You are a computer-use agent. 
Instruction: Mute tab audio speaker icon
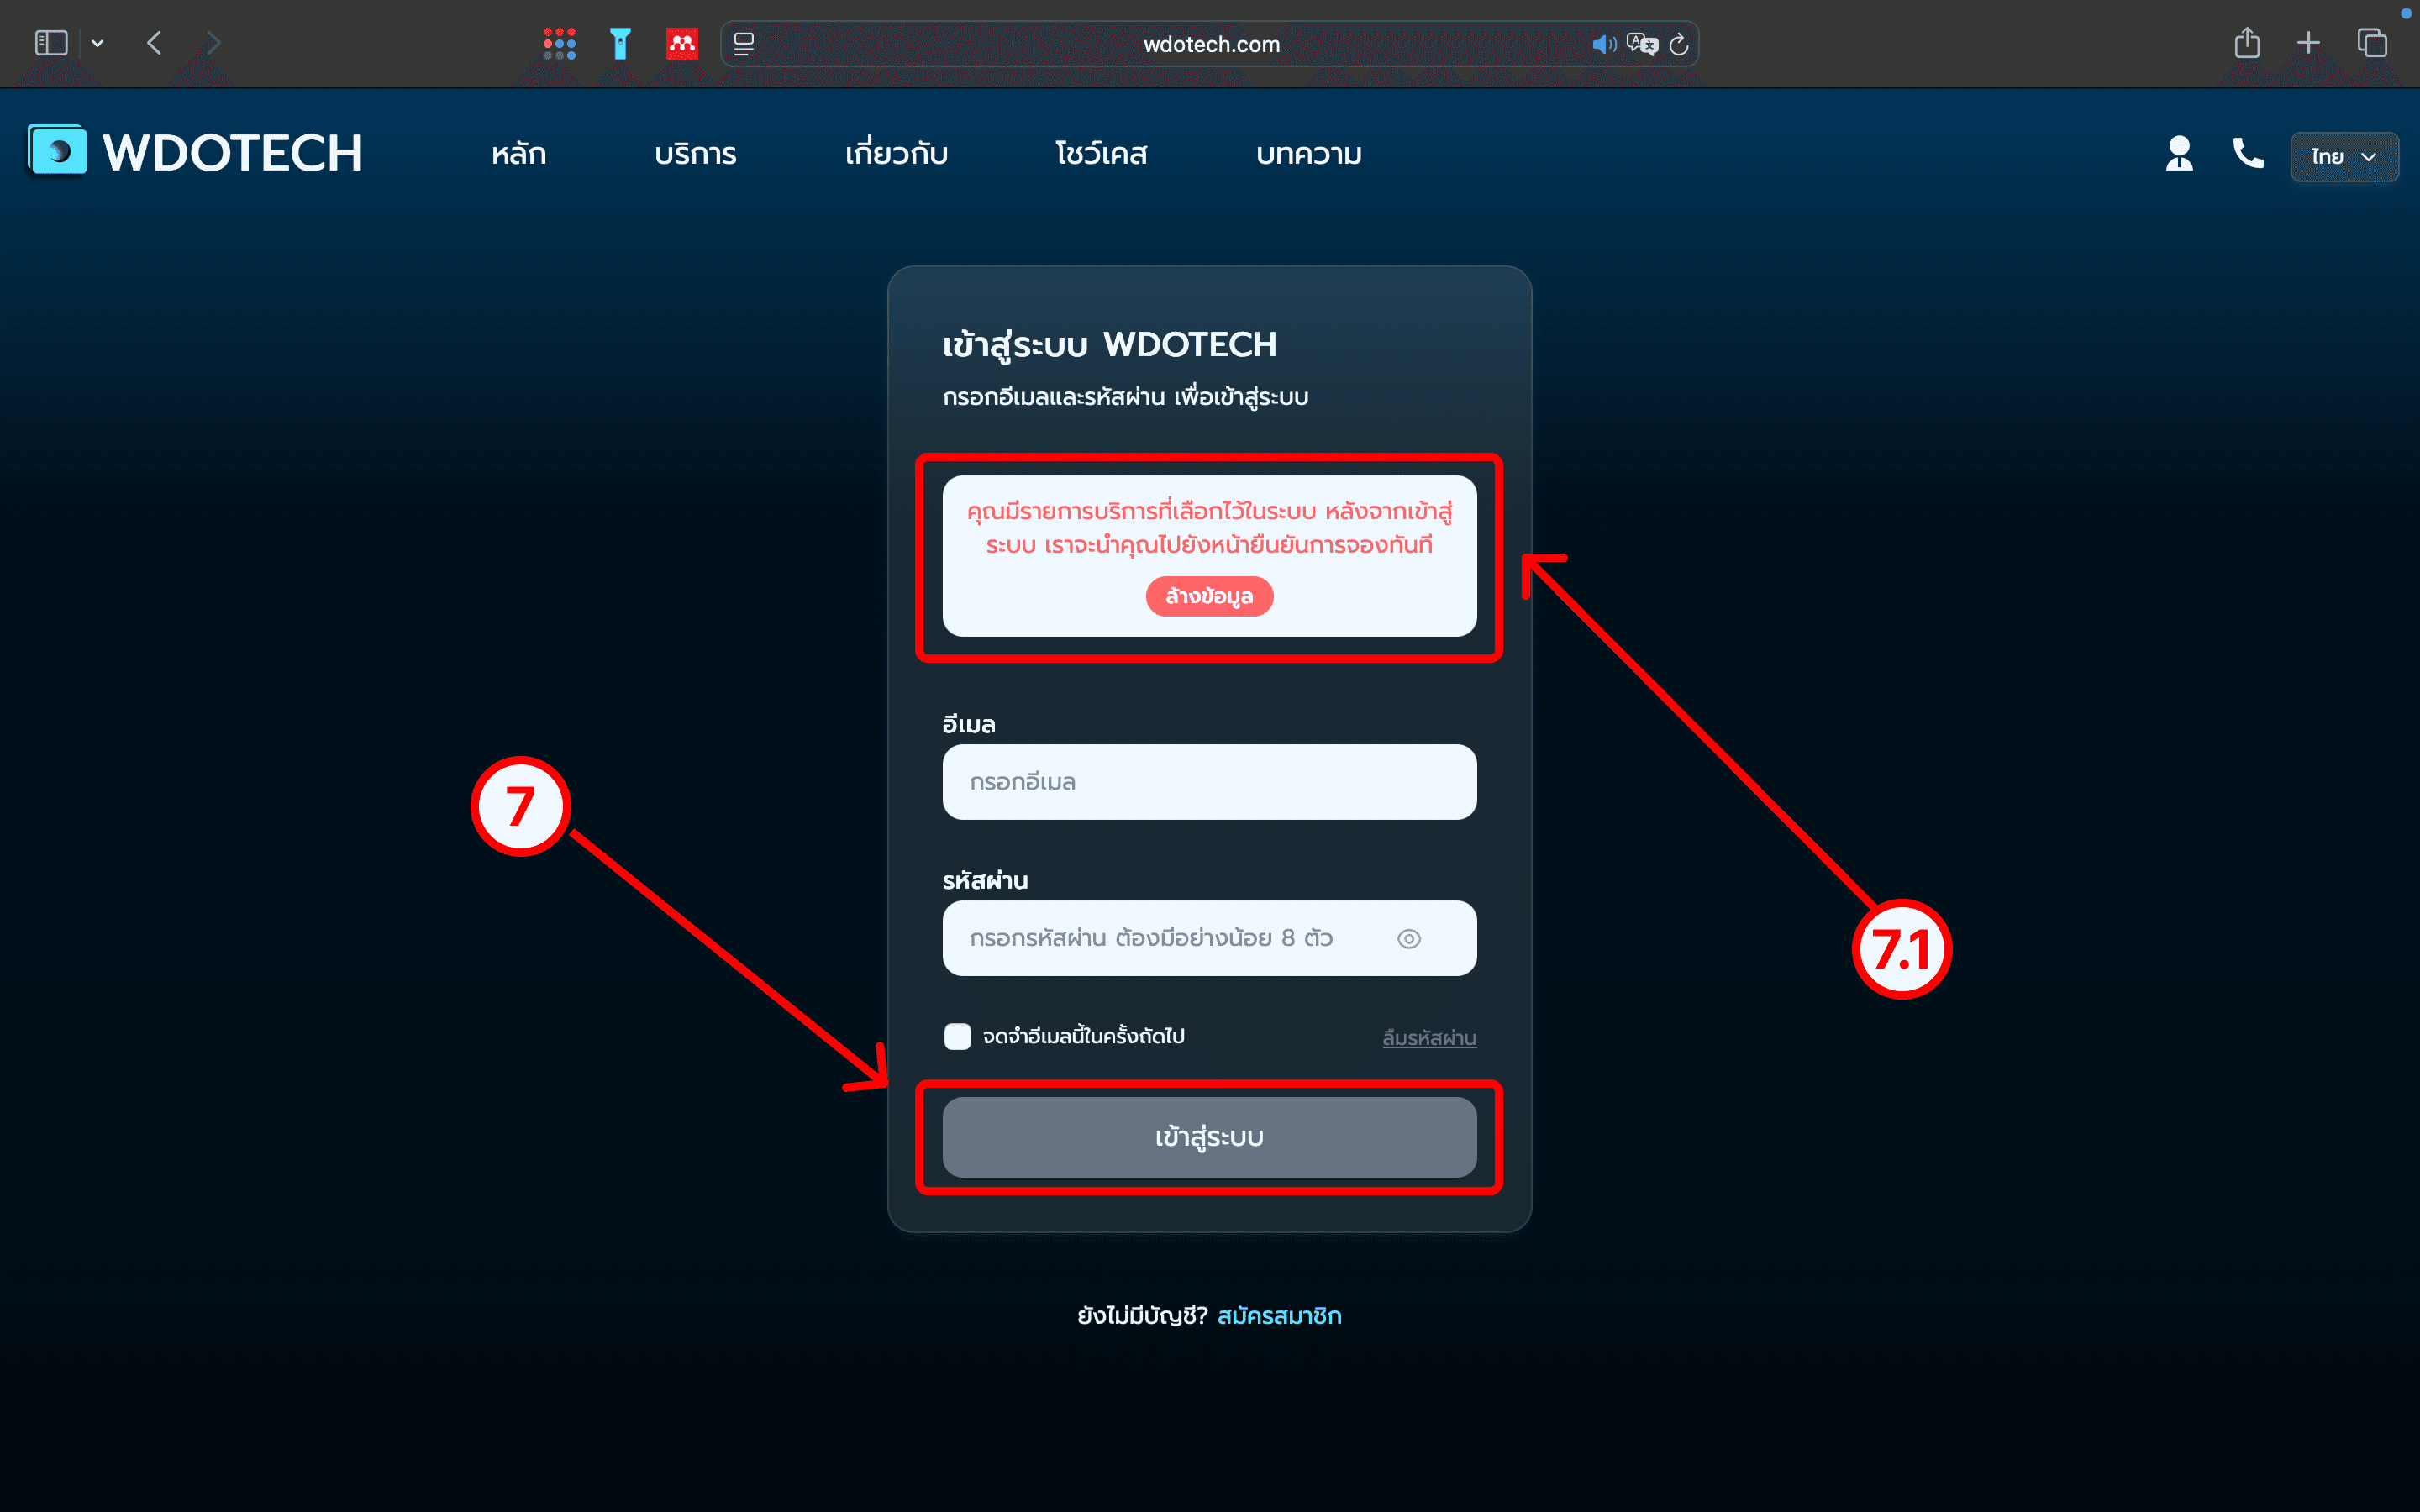[x=1602, y=44]
